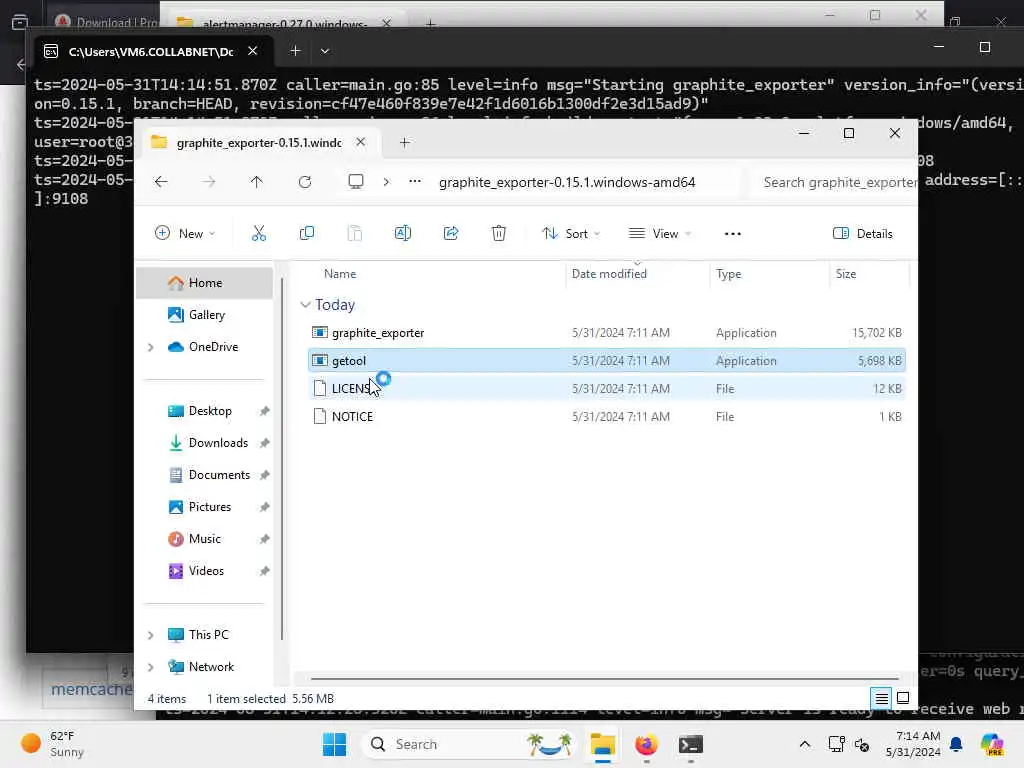Open Music in the navigation pane
1024x768 pixels.
tap(204, 539)
